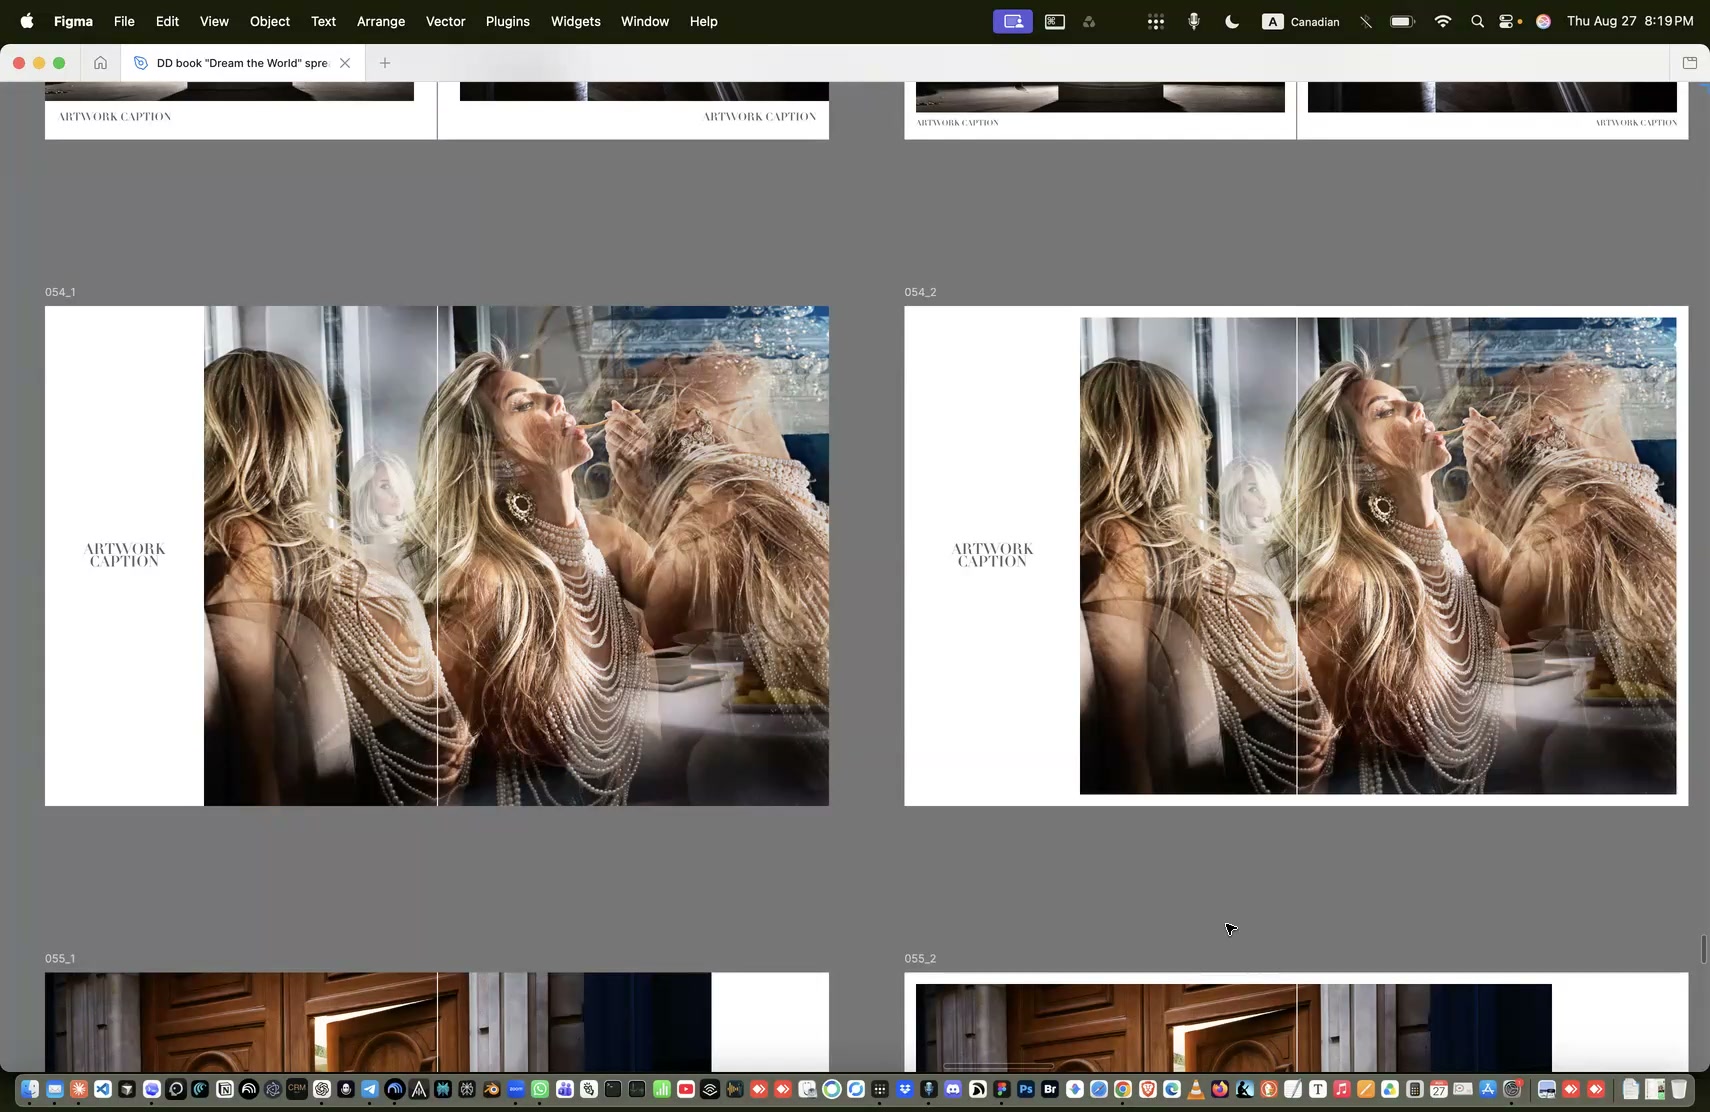The height and width of the screenshot is (1112, 1710).
Task: Select frame label 055_1
Action: [x=60, y=958]
